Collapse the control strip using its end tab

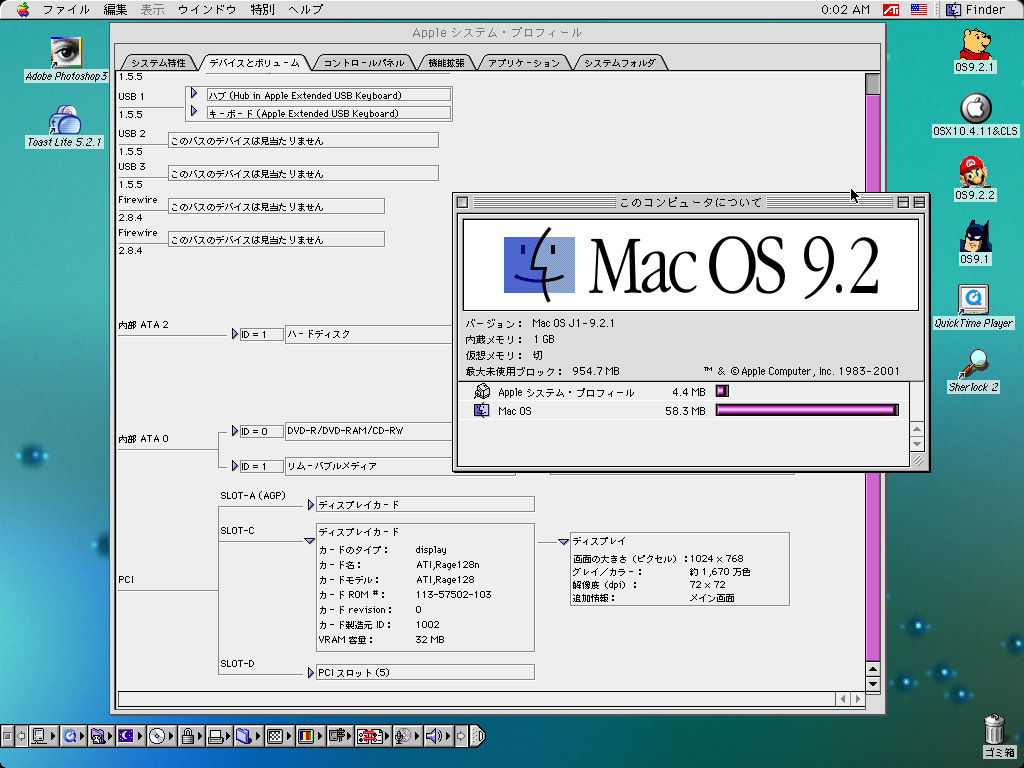(477, 736)
